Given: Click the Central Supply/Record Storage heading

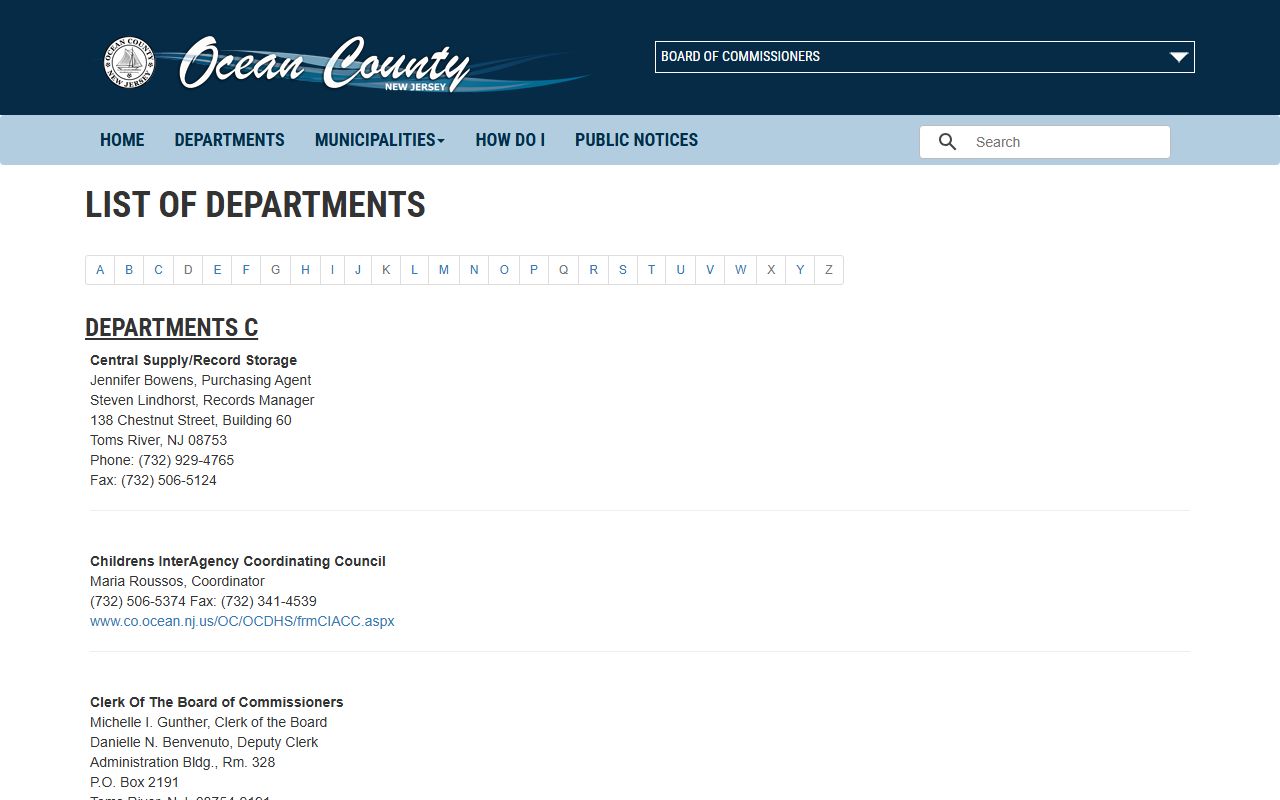Looking at the screenshot, I should [x=193, y=360].
